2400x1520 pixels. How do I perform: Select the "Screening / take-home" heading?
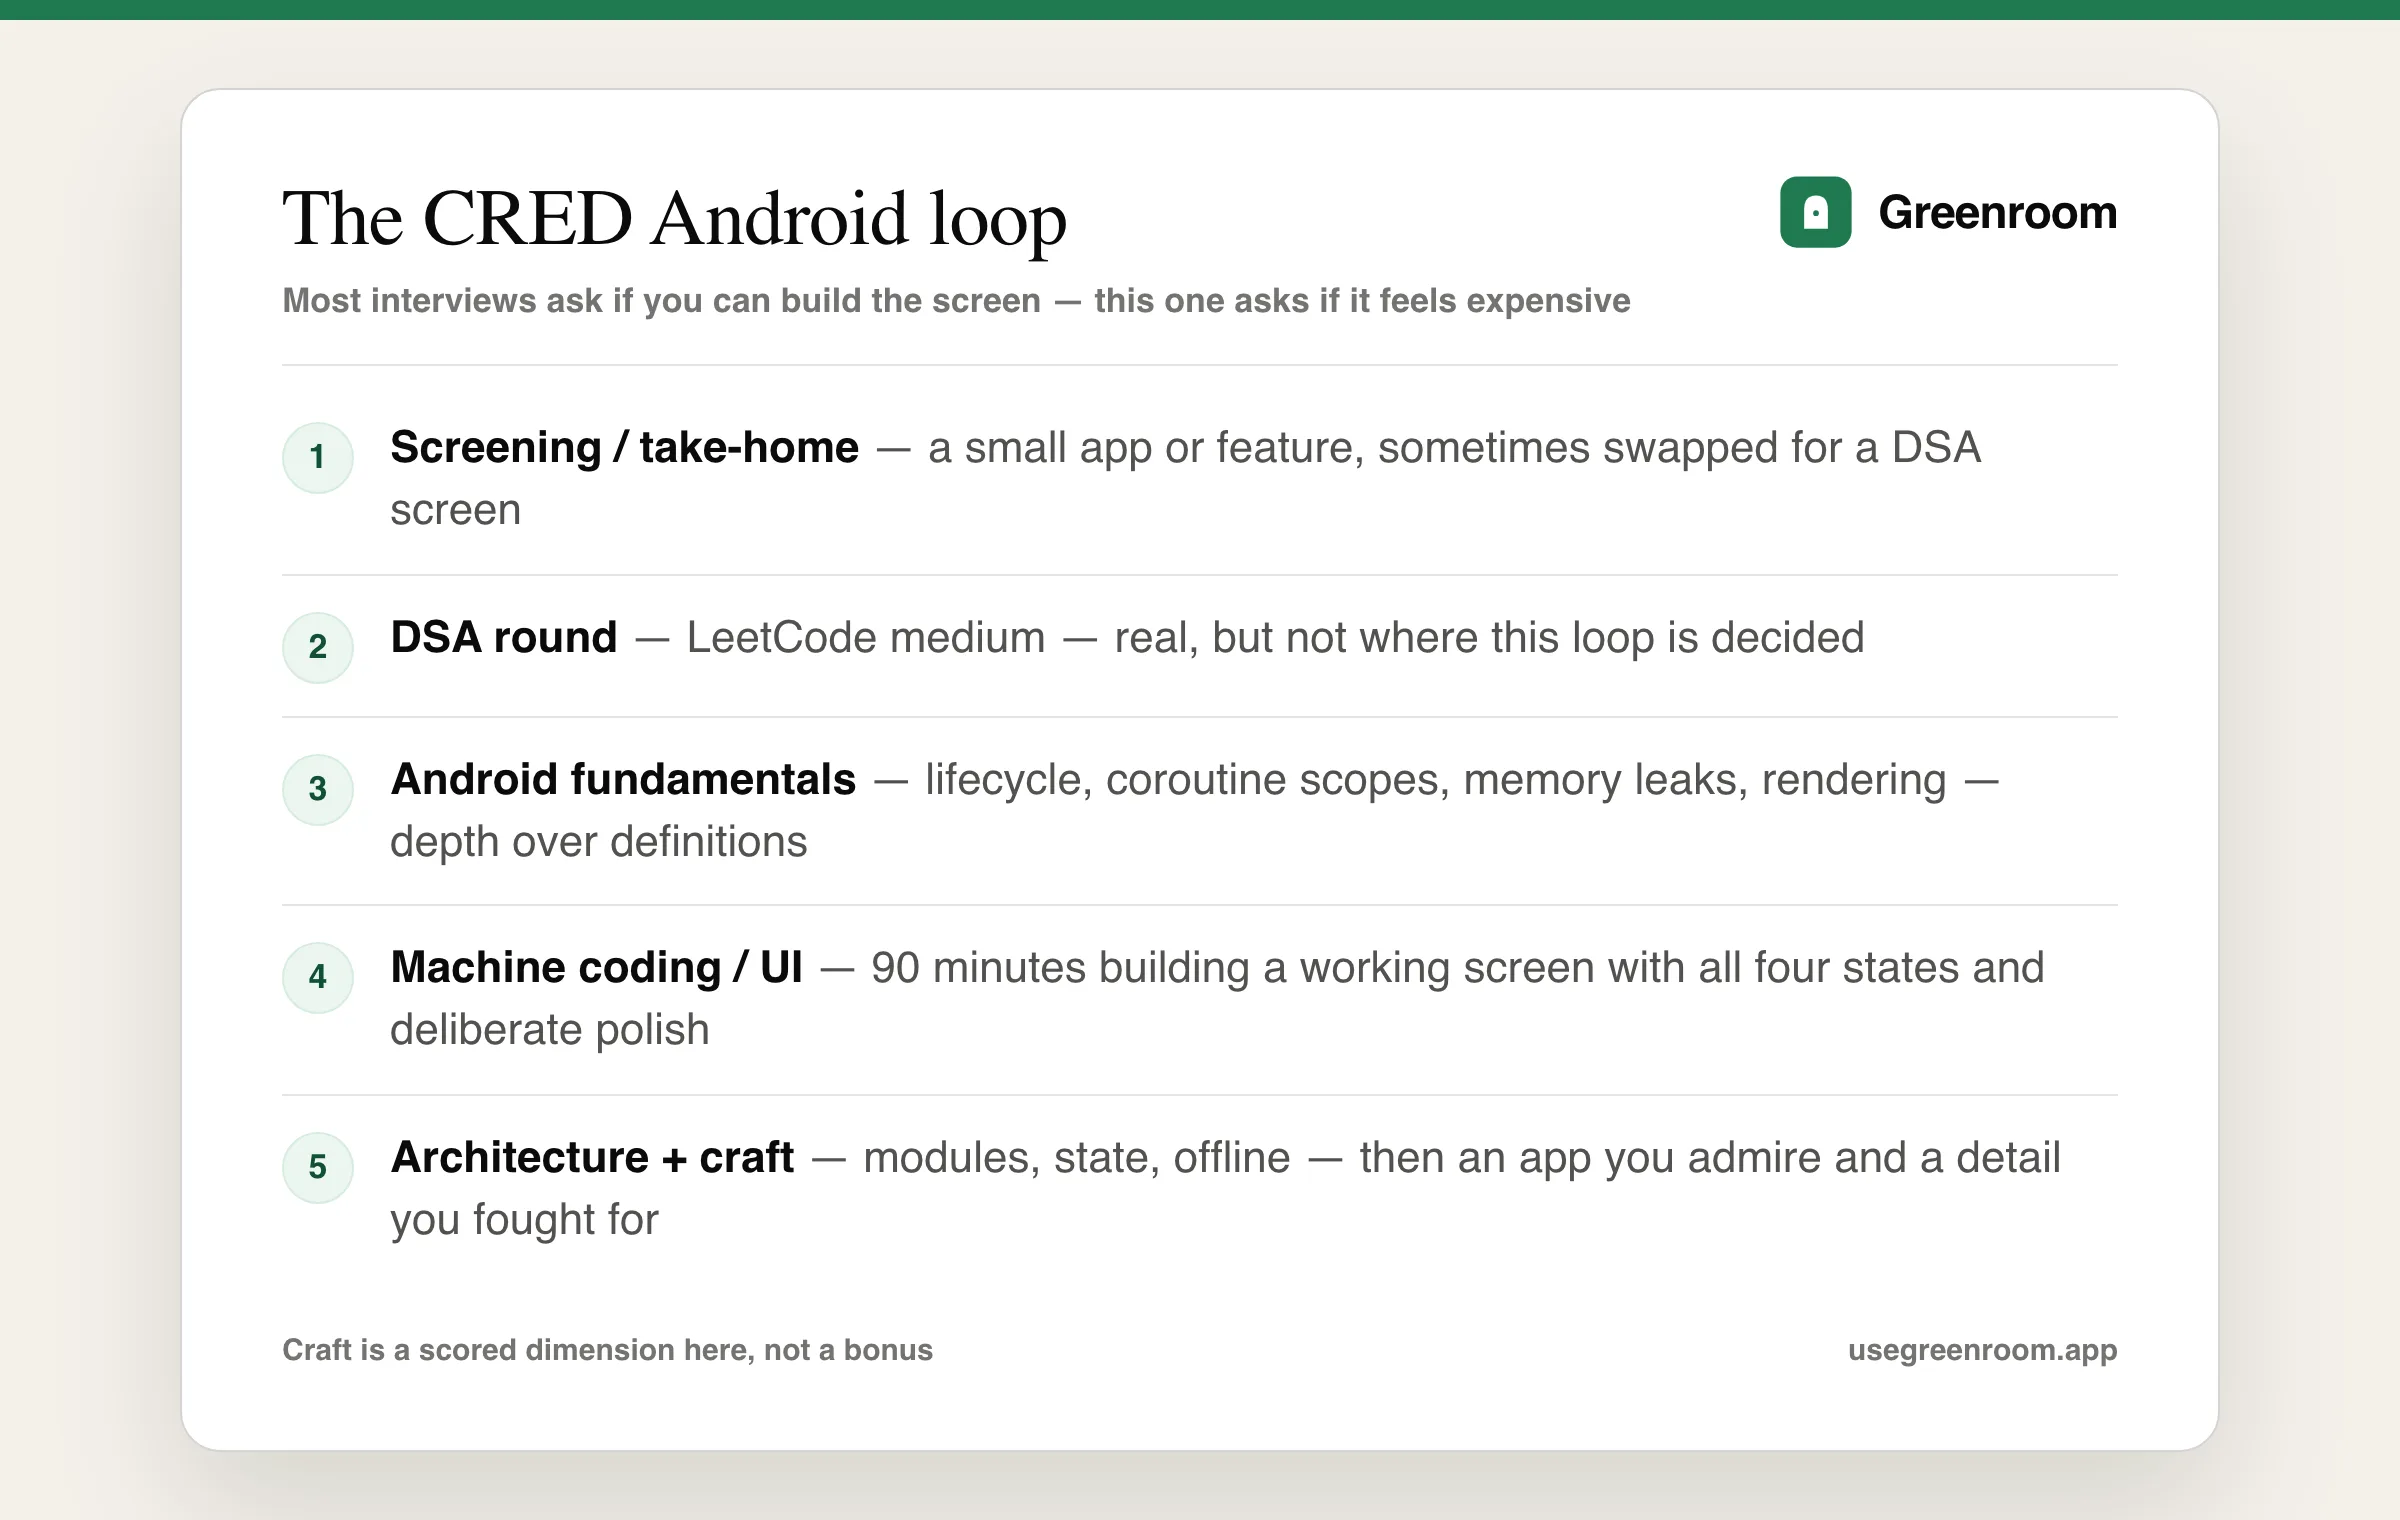point(624,448)
